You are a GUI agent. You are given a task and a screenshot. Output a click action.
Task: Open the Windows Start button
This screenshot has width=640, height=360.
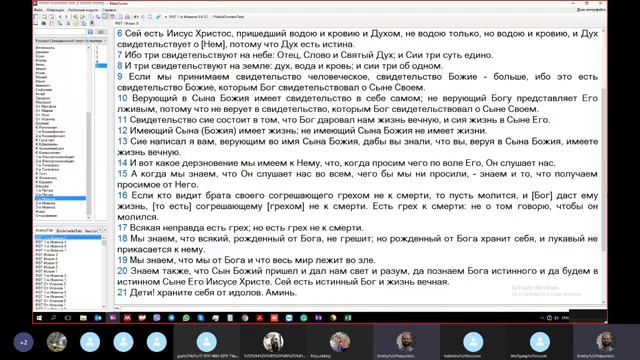(40, 318)
